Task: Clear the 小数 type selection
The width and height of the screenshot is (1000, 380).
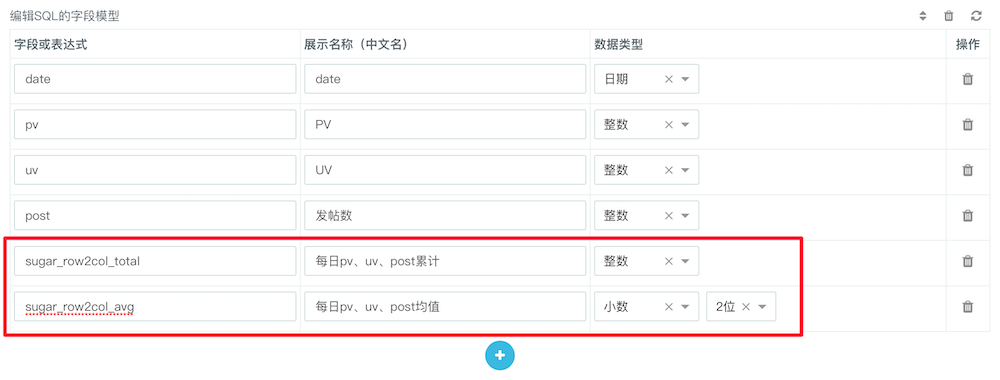Action: pos(668,307)
